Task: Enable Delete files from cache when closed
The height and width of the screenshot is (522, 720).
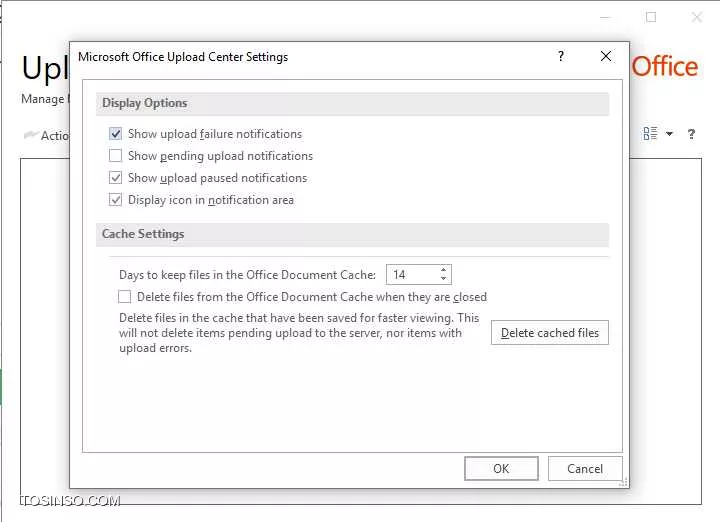Action: [x=124, y=297]
